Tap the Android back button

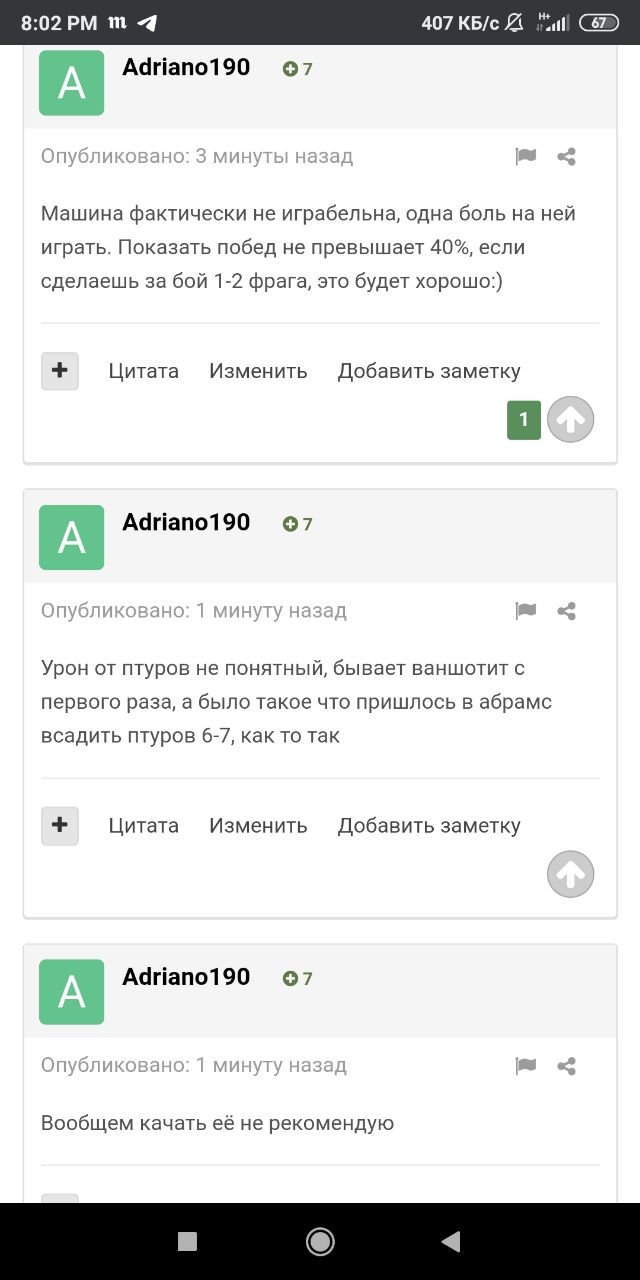pyautogui.click(x=450, y=1242)
